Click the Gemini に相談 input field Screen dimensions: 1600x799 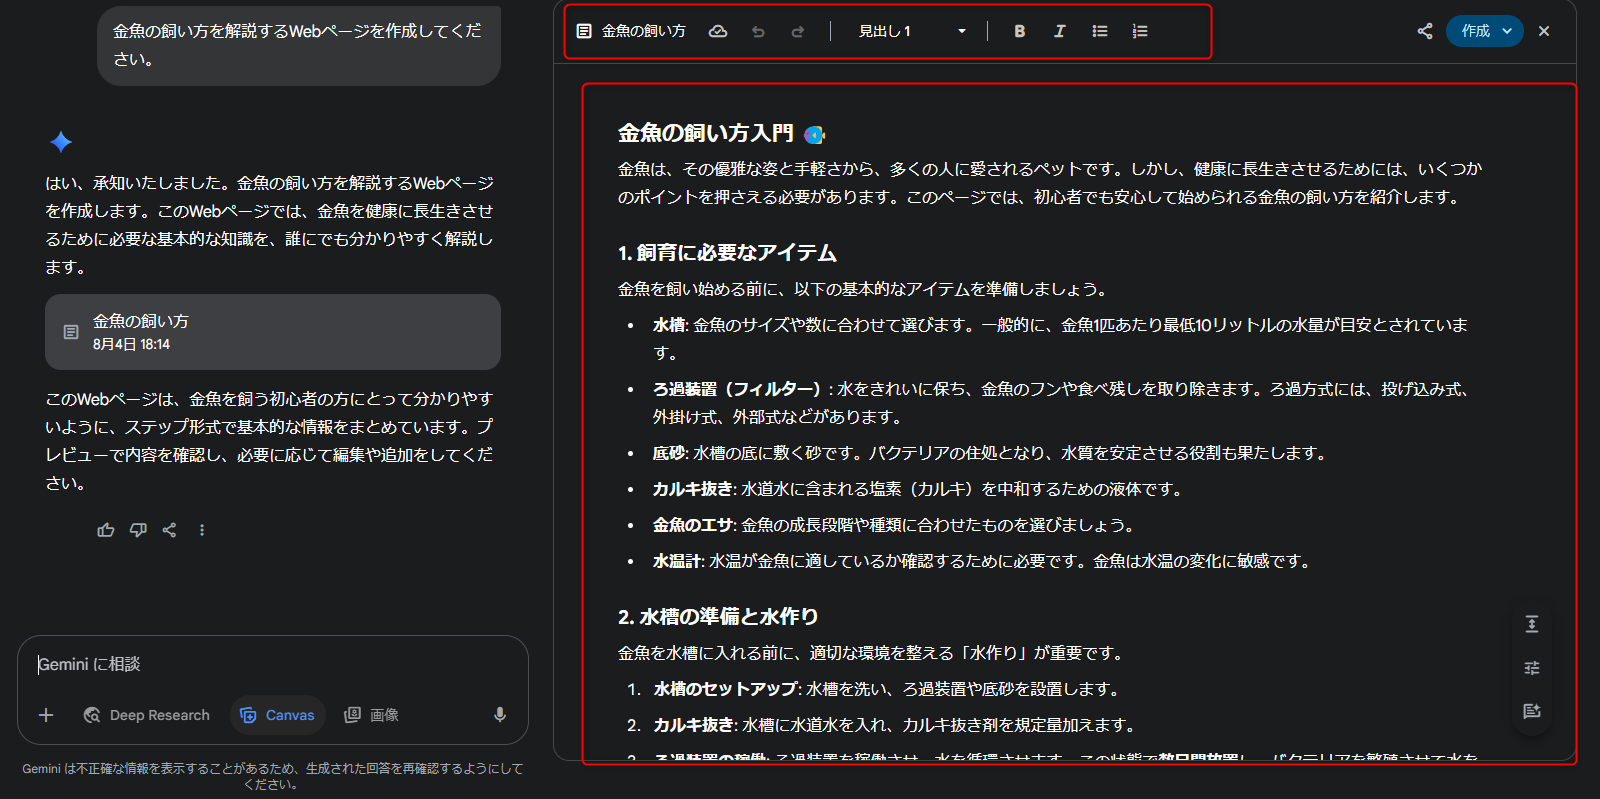(270, 664)
